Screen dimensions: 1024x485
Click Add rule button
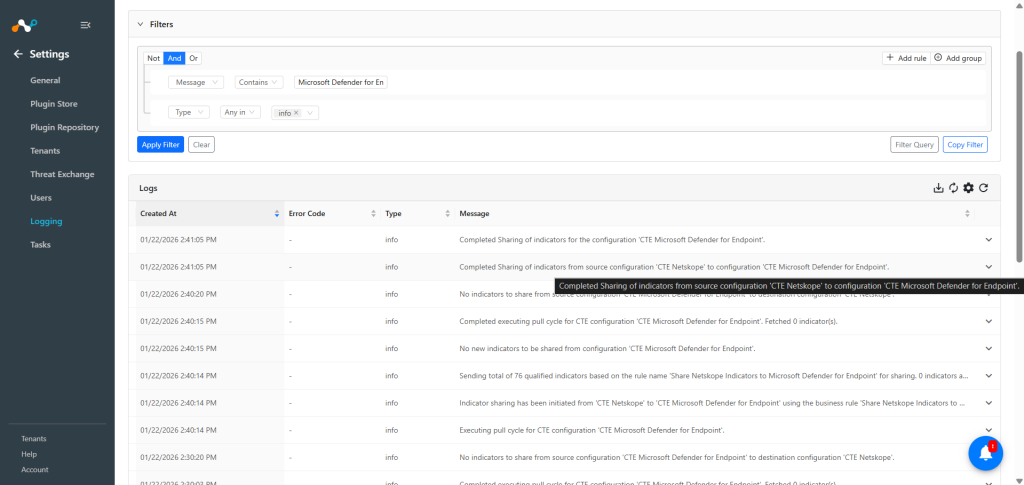click(906, 58)
